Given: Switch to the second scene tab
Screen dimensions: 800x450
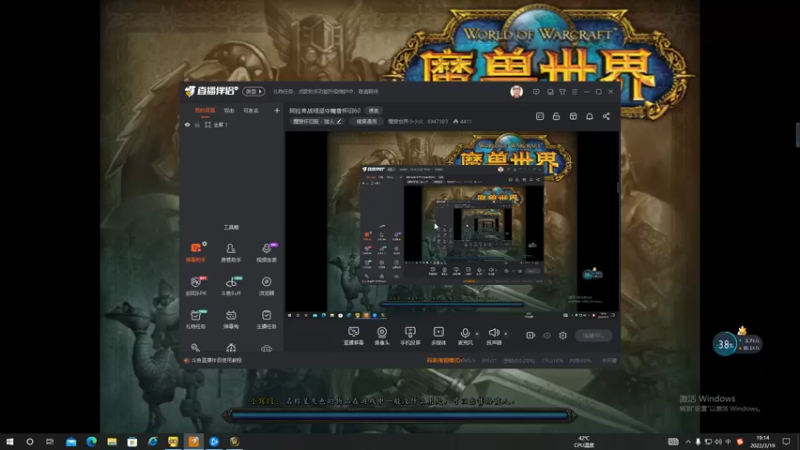Looking at the screenshot, I should pos(229,110).
